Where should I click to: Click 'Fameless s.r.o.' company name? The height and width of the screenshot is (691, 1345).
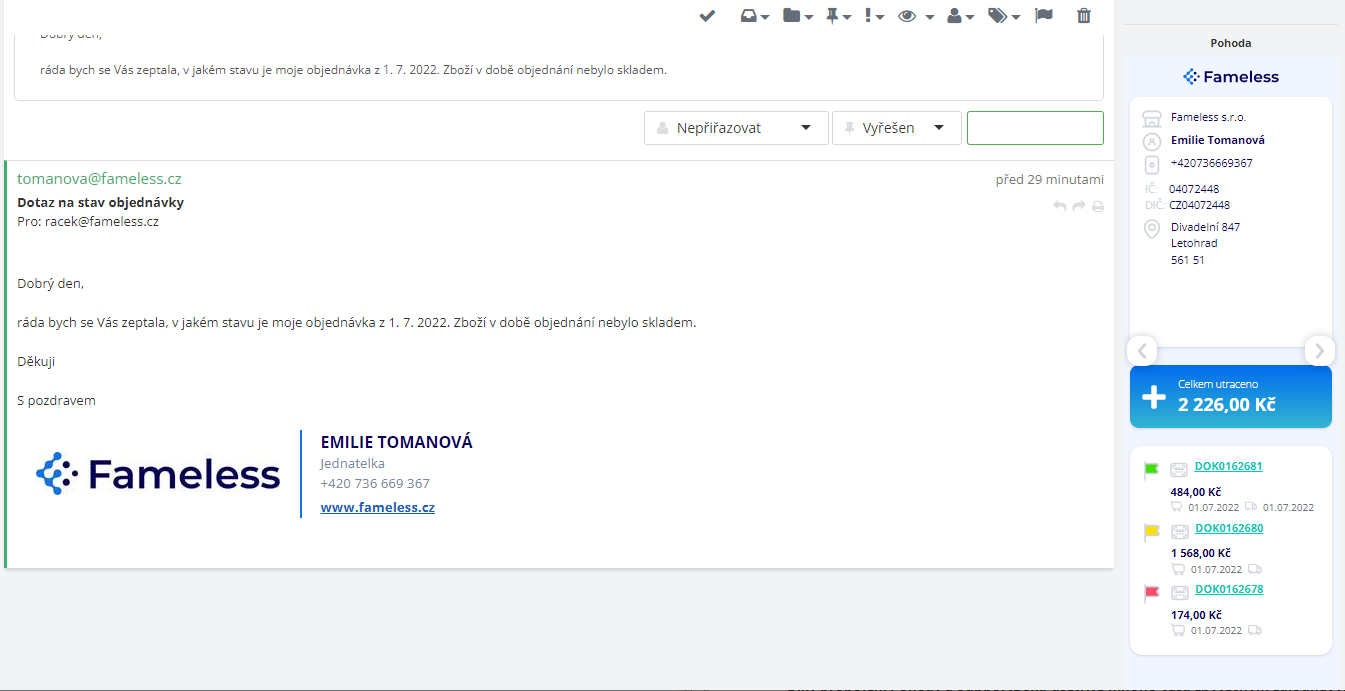[1209, 117]
